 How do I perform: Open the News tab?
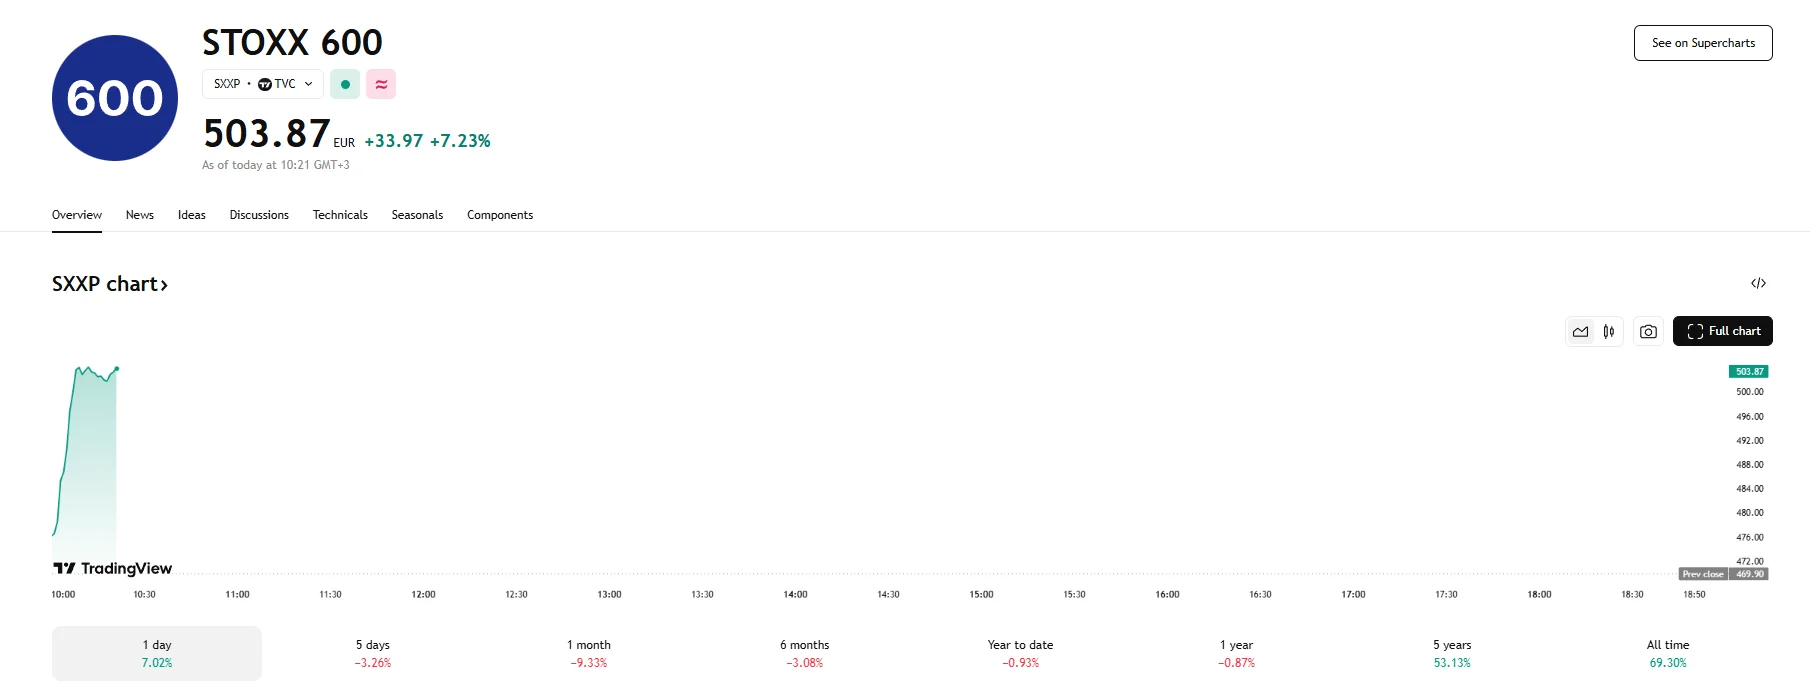coord(140,215)
